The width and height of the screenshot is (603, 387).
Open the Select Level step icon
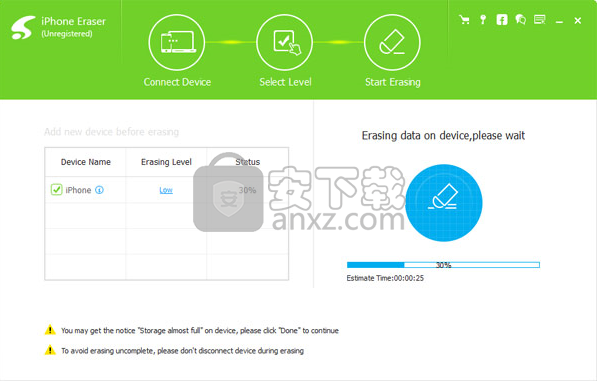(x=285, y=43)
